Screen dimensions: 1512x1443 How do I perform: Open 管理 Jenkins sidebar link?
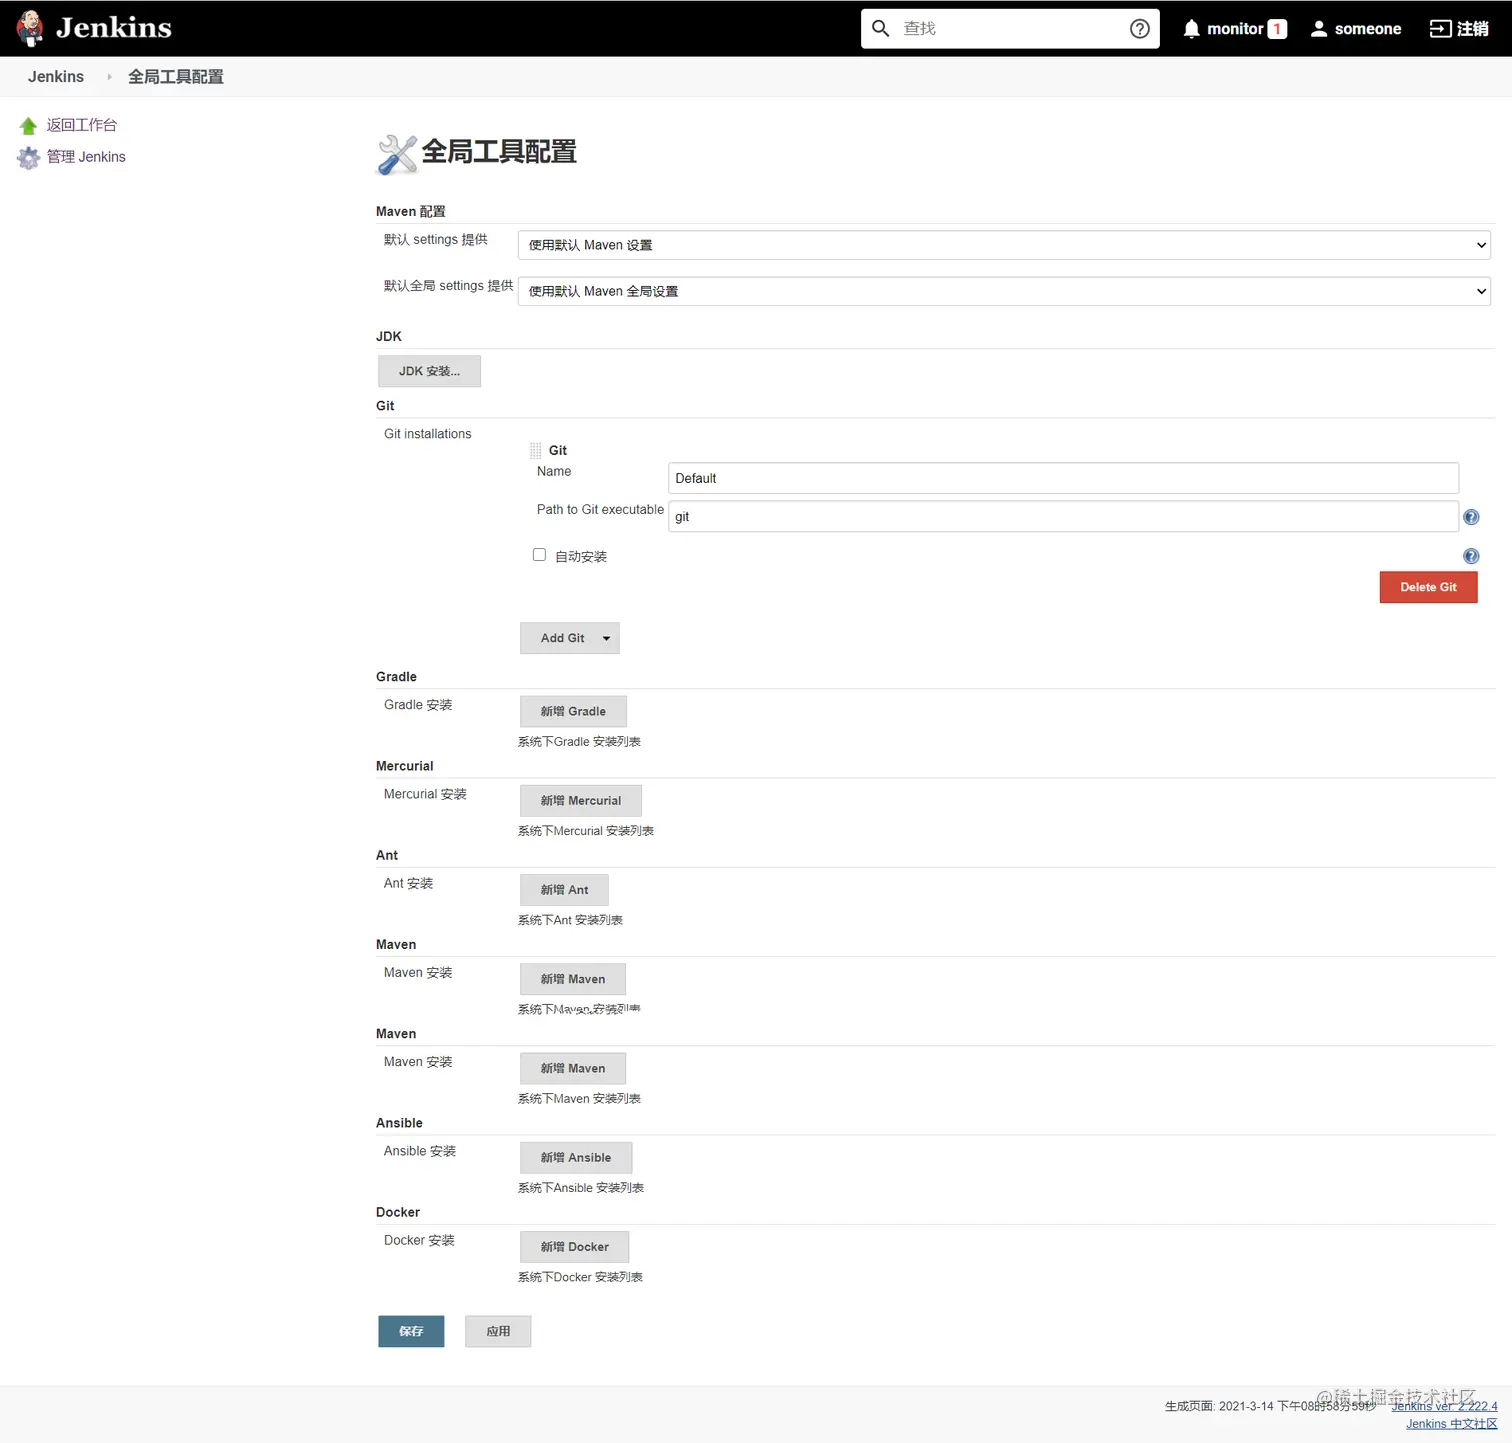pos(86,157)
